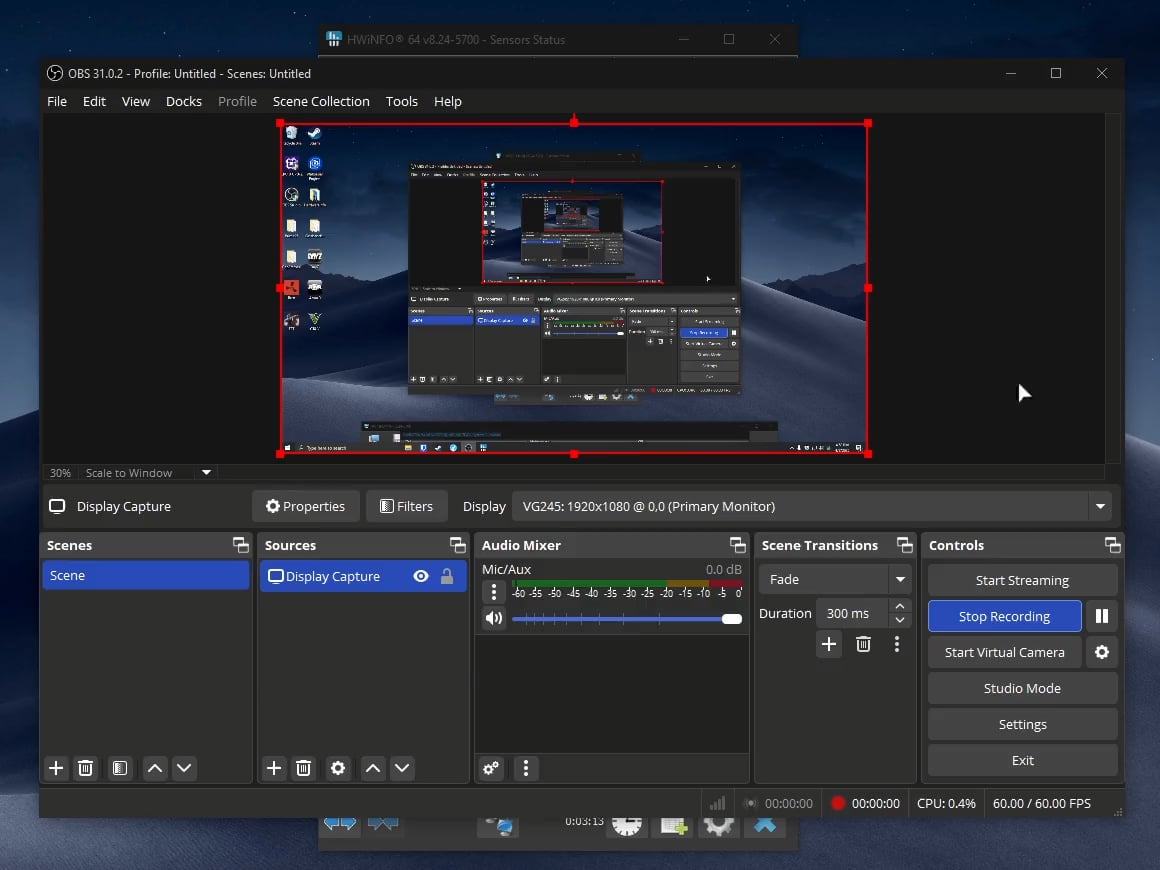Image resolution: width=1160 pixels, height=870 pixels.
Task: Click the HWiNFO Sensors Status title bar
Action: click(559, 39)
